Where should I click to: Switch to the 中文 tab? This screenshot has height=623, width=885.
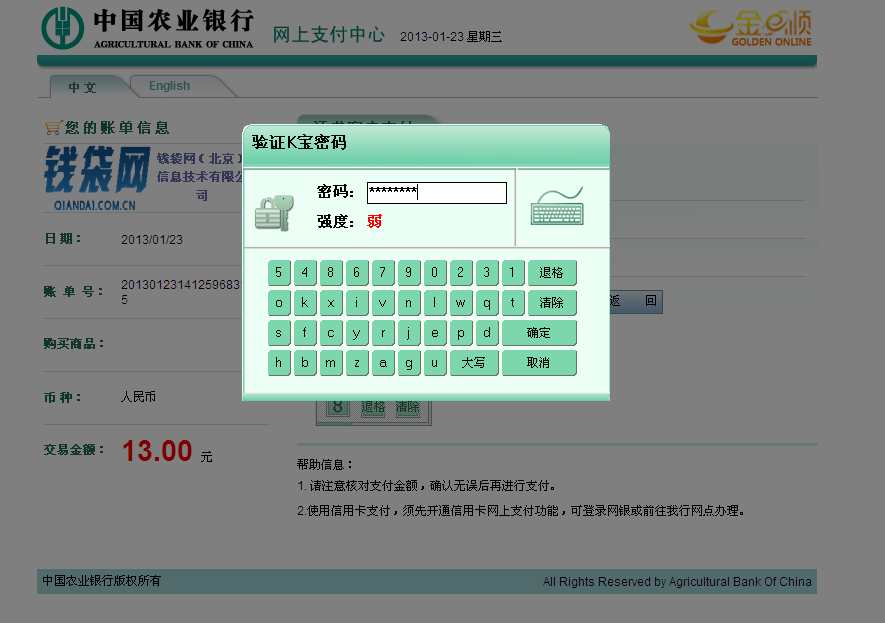82,87
